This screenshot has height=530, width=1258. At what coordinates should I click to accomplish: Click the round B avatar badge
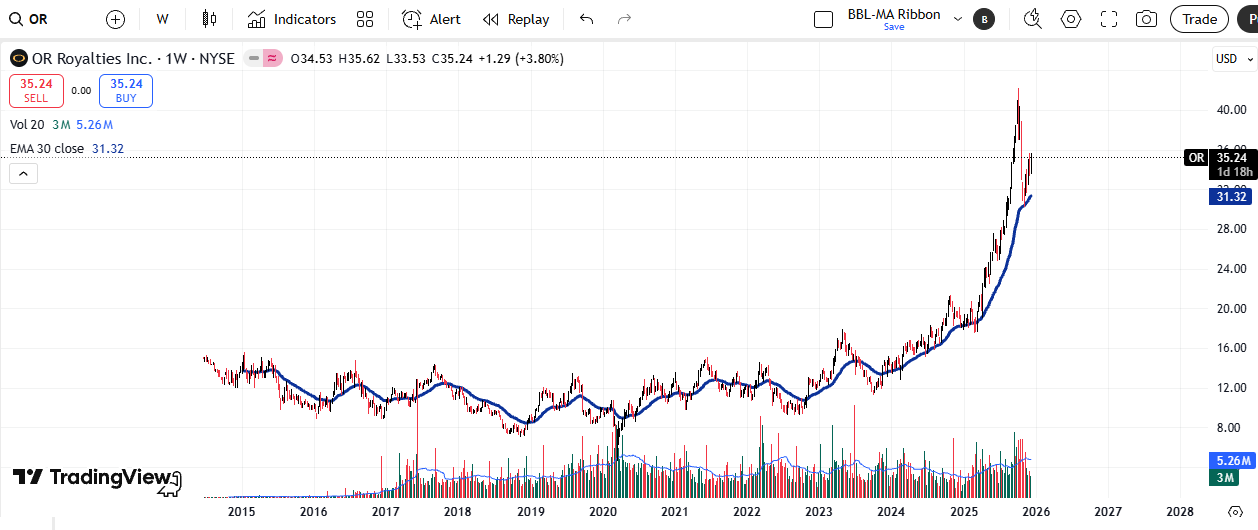984,19
